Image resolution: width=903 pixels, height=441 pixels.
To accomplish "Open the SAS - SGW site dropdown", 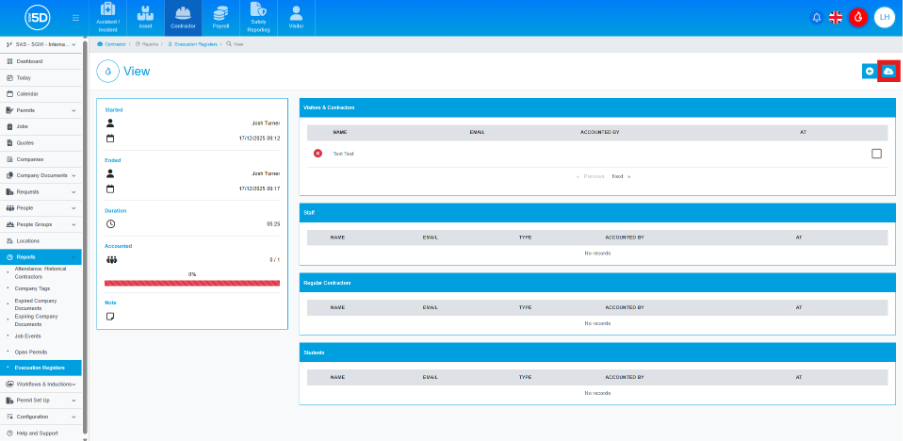I will [x=42, y=44].
